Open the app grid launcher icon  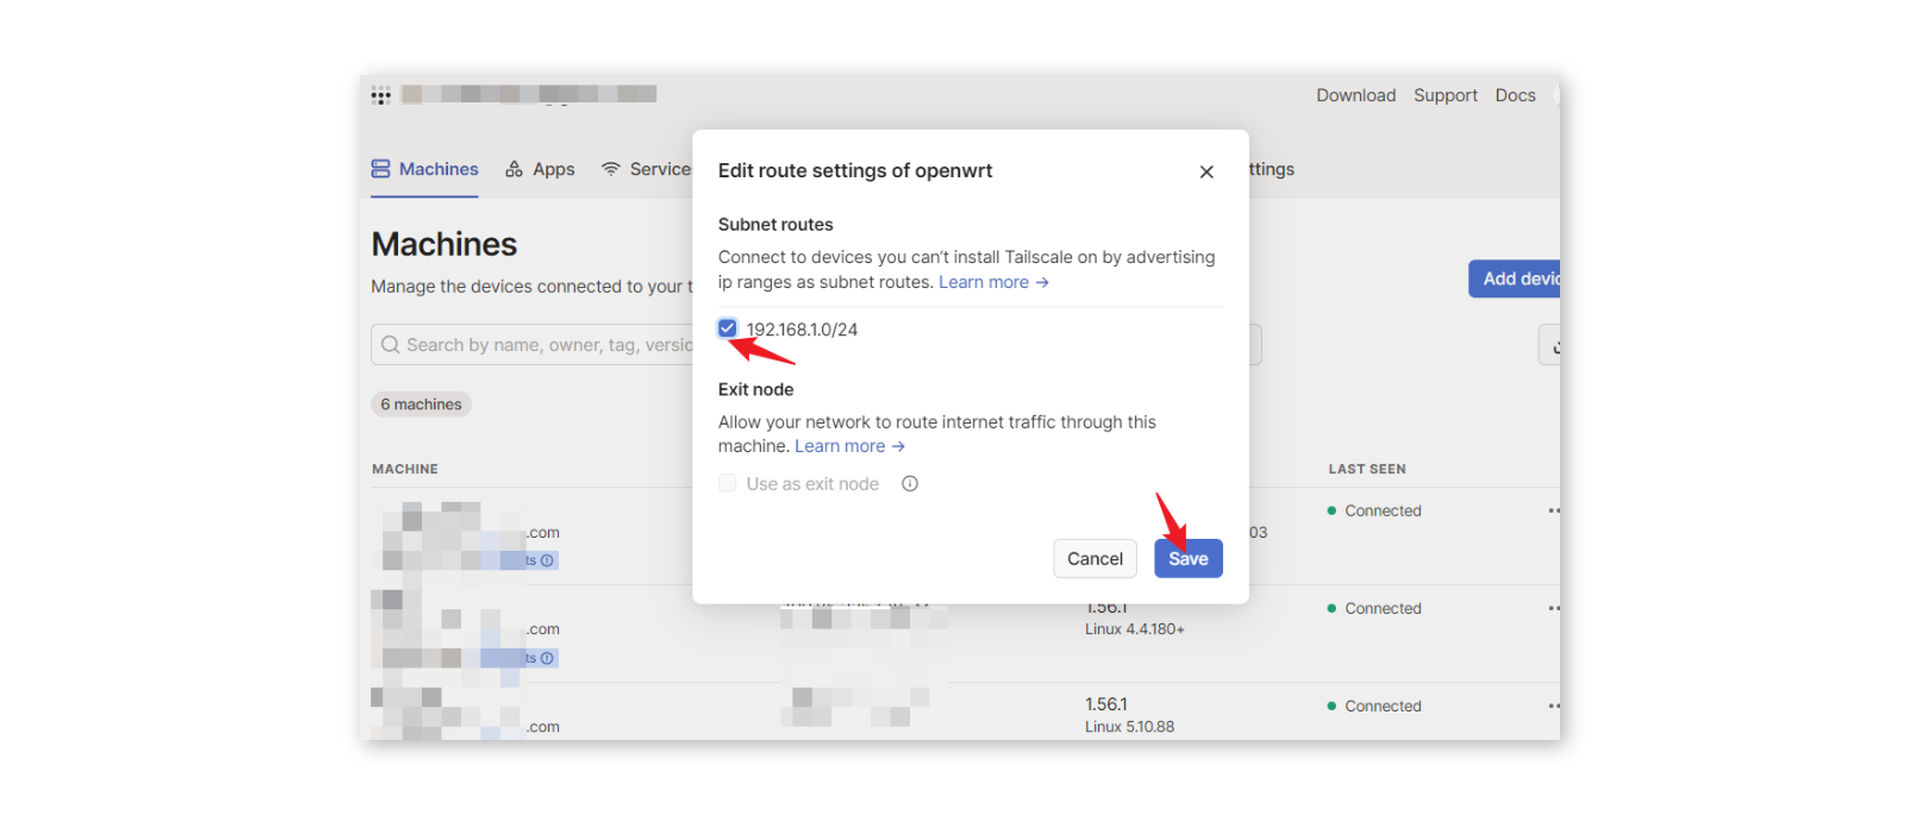point(381,96)
